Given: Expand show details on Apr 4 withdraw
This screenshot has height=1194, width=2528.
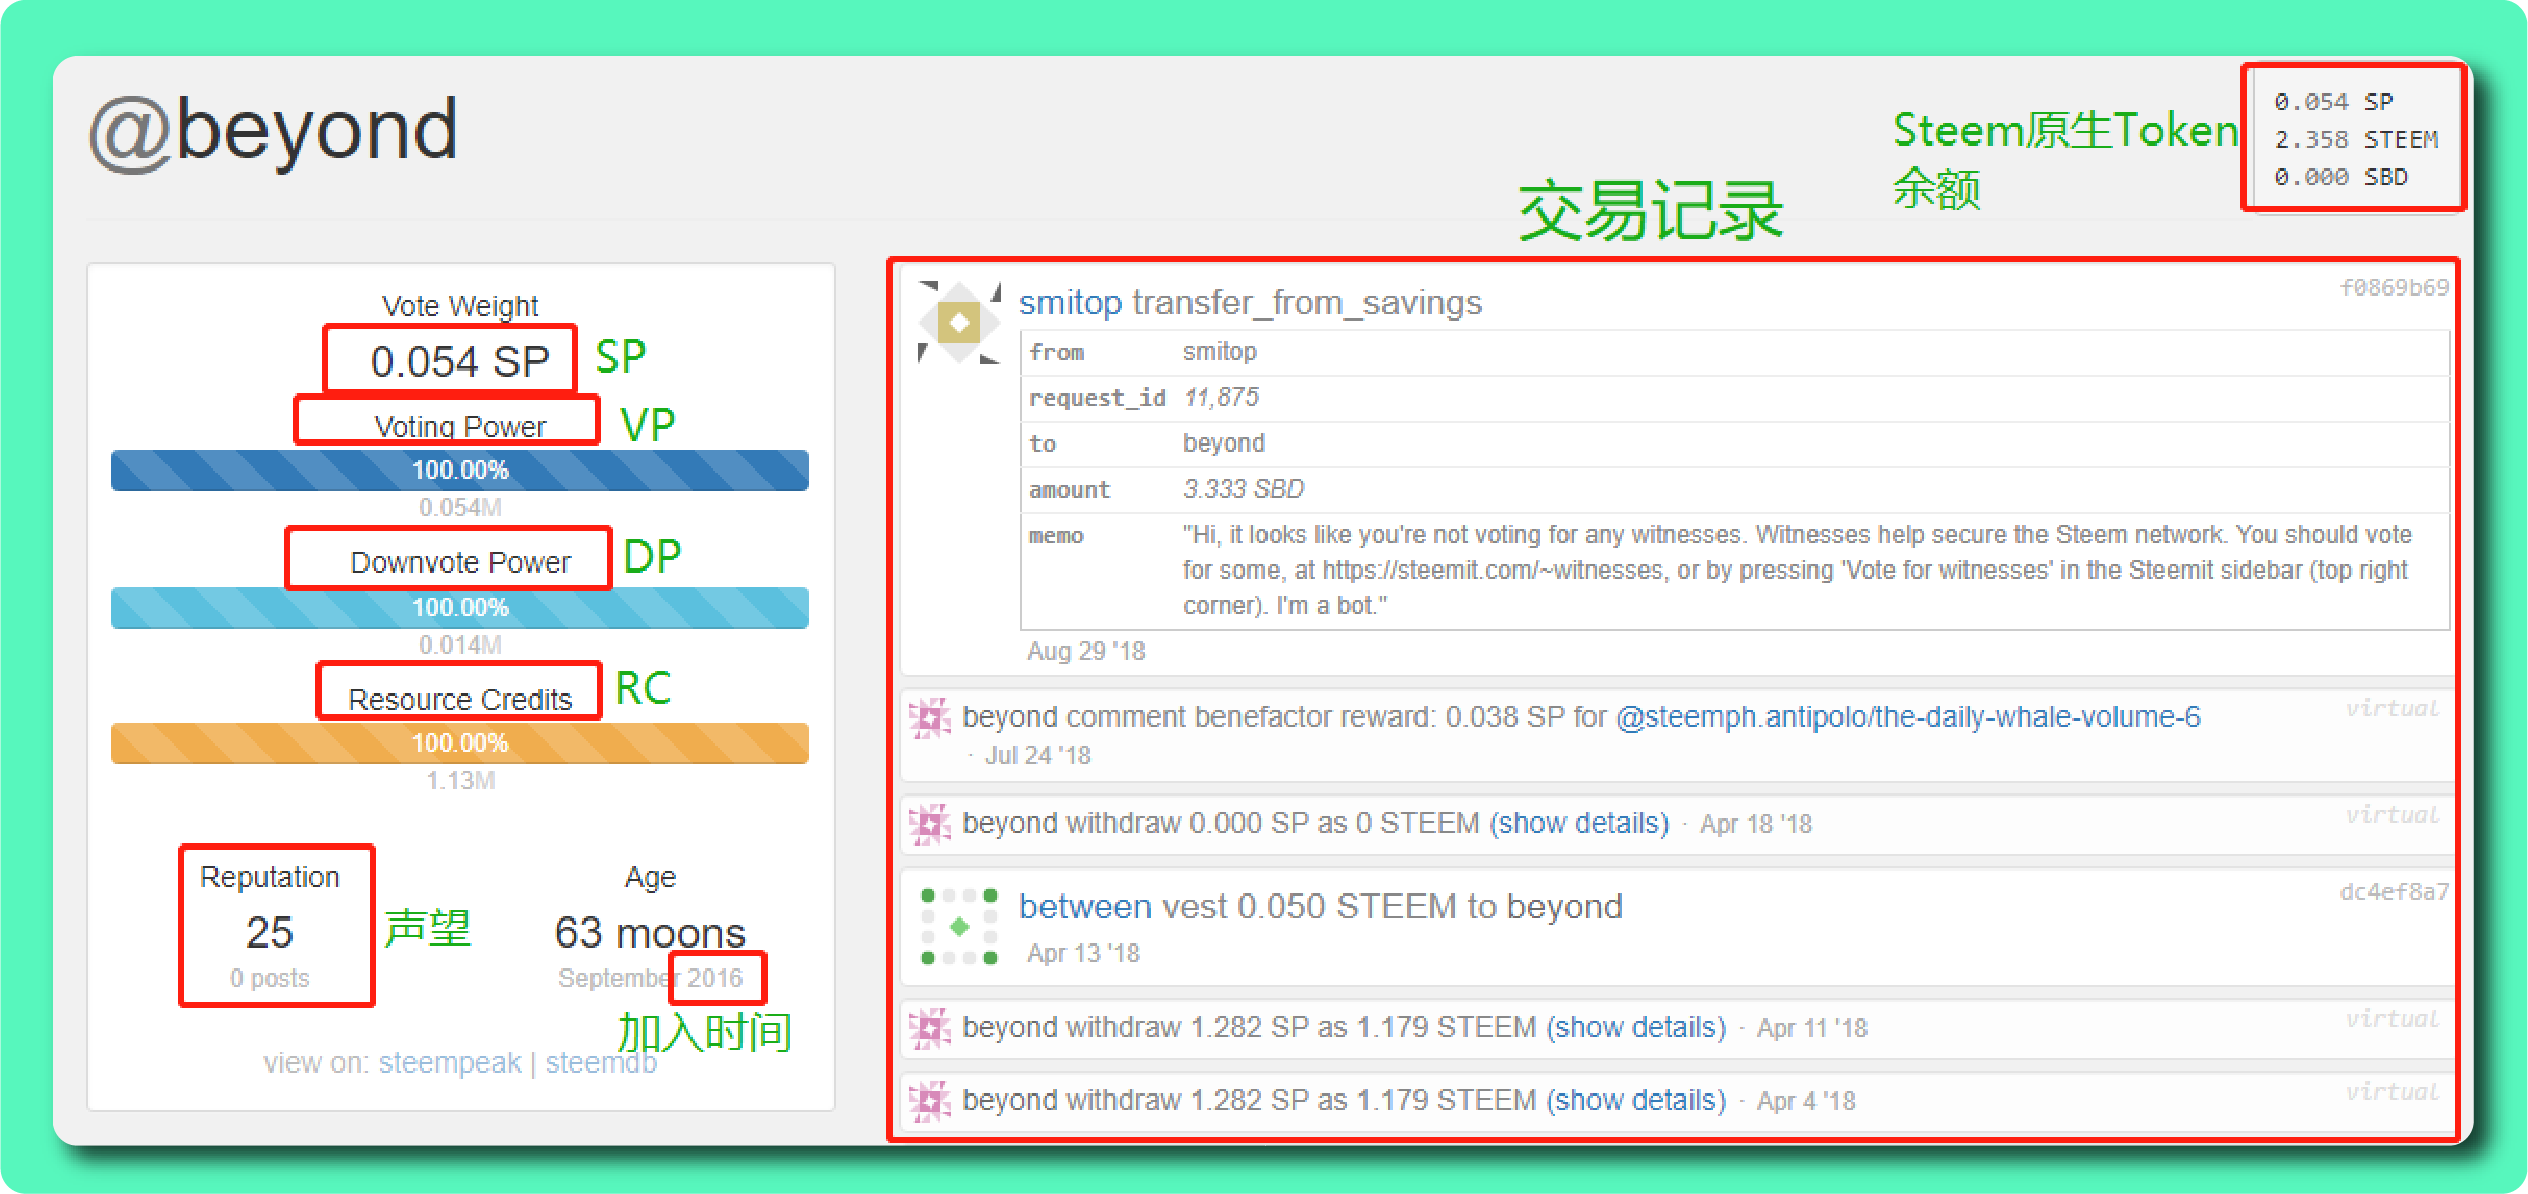Looking at the screenshot, I should click(x=1636, y=1100).
